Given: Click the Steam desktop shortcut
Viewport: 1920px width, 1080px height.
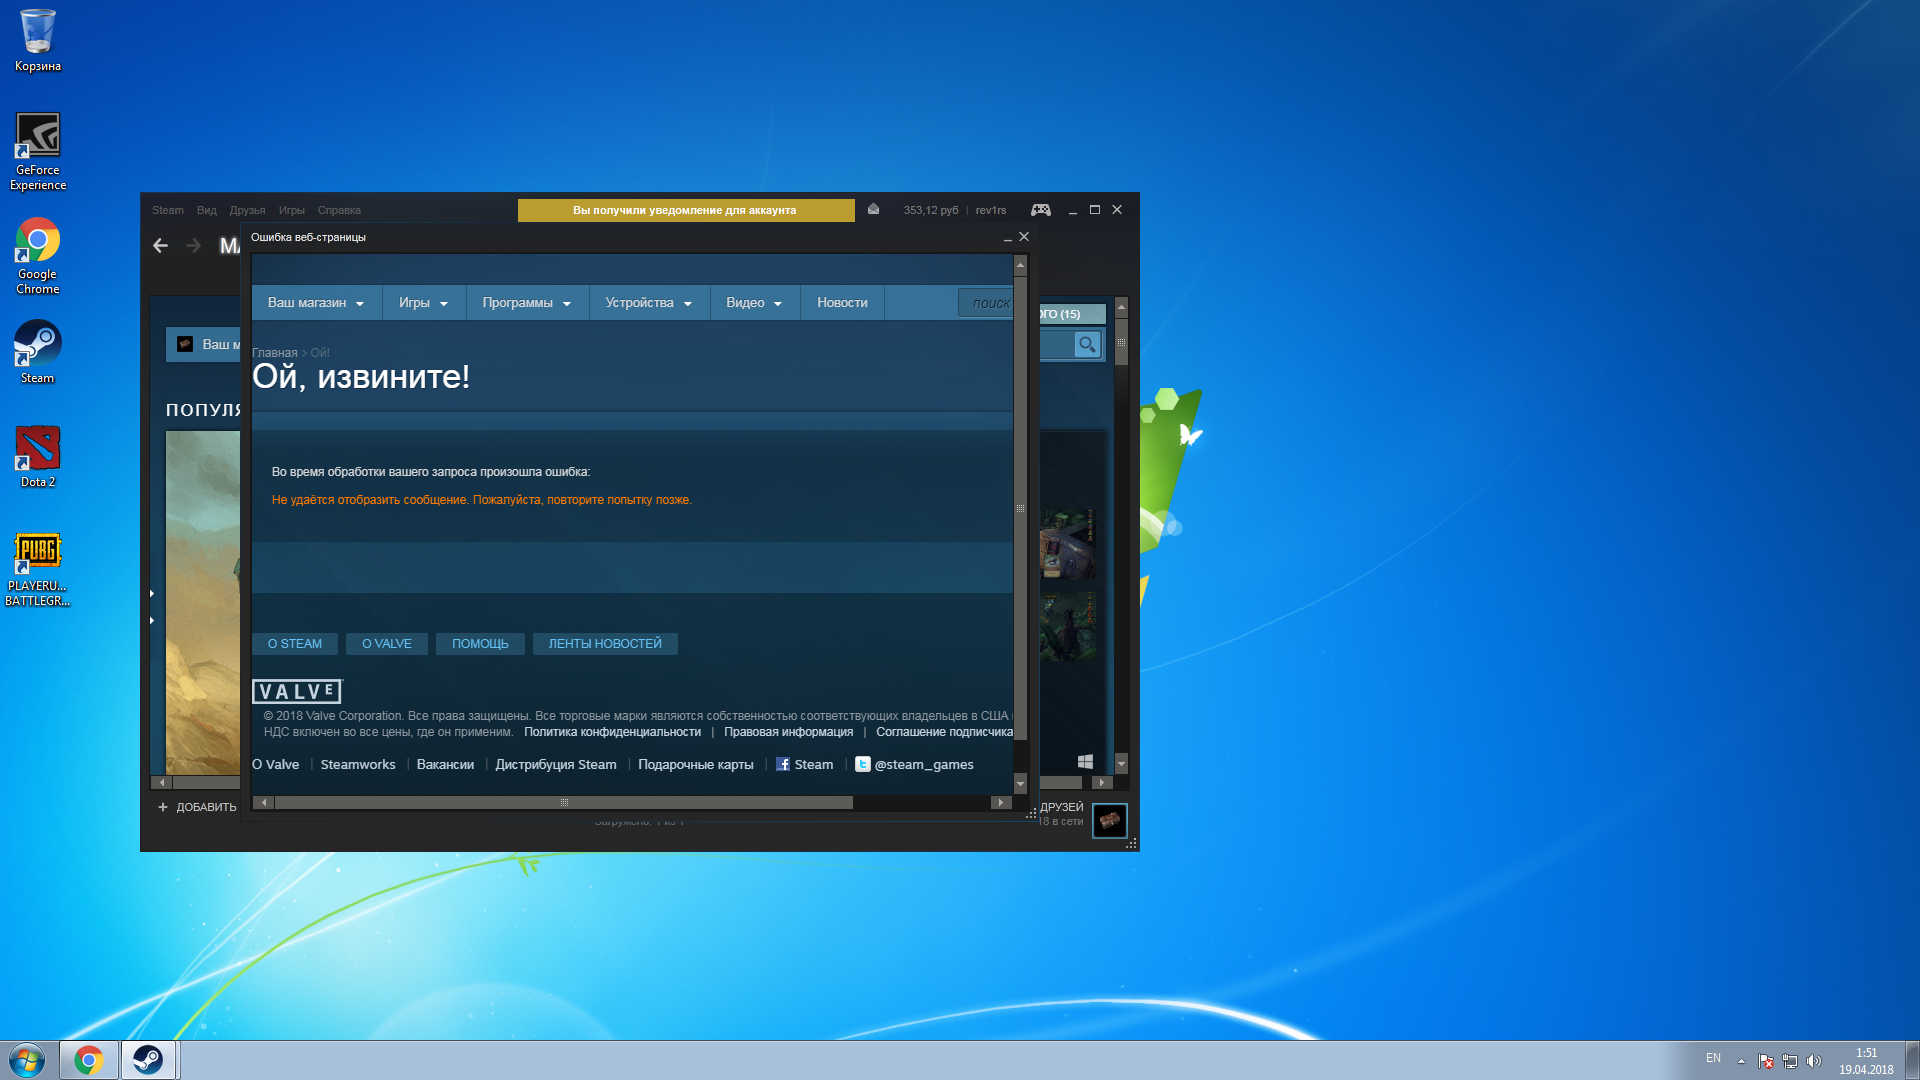Looking at the screenshot, I should (x=38, y=351).
